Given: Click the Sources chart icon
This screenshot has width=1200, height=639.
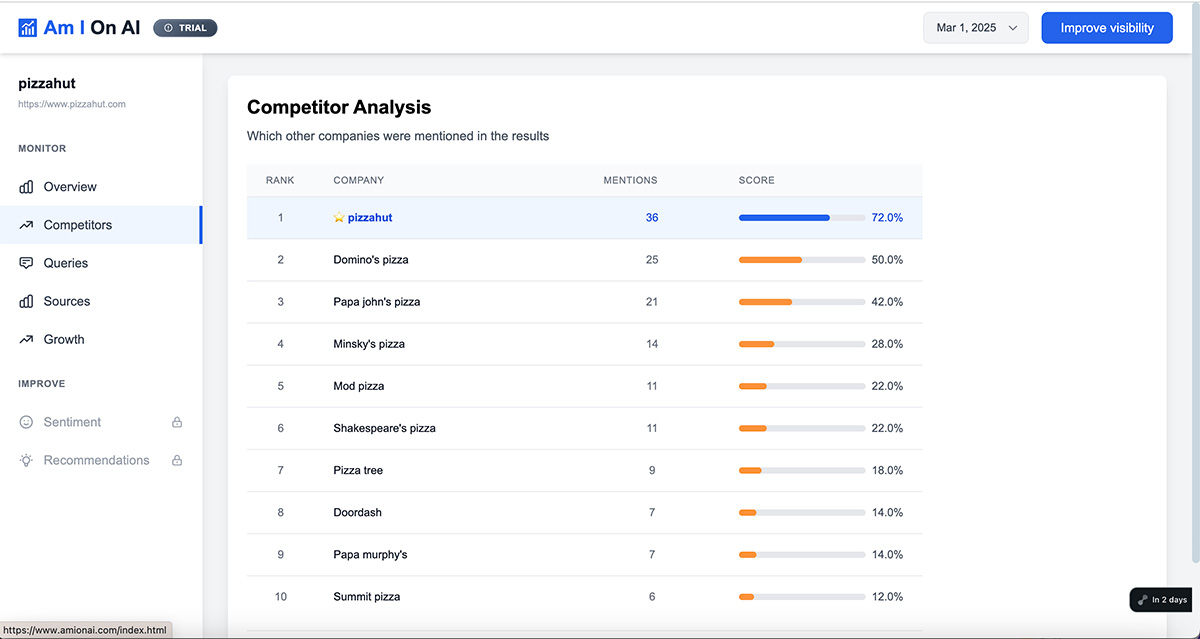Looking at the screenshot, I should 26,301.
